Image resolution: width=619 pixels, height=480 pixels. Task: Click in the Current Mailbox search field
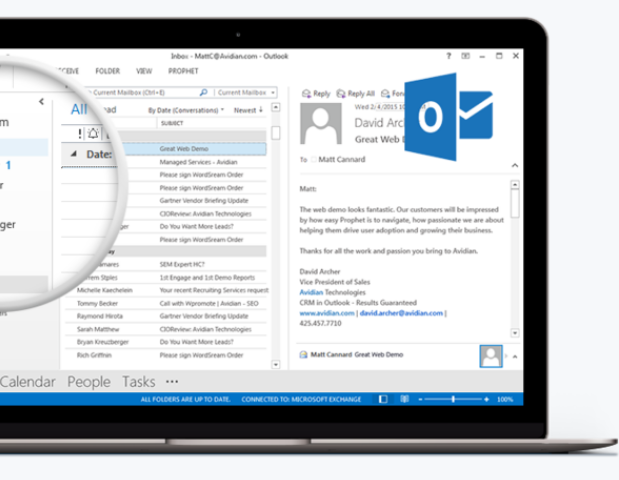(x=146, y=92)
